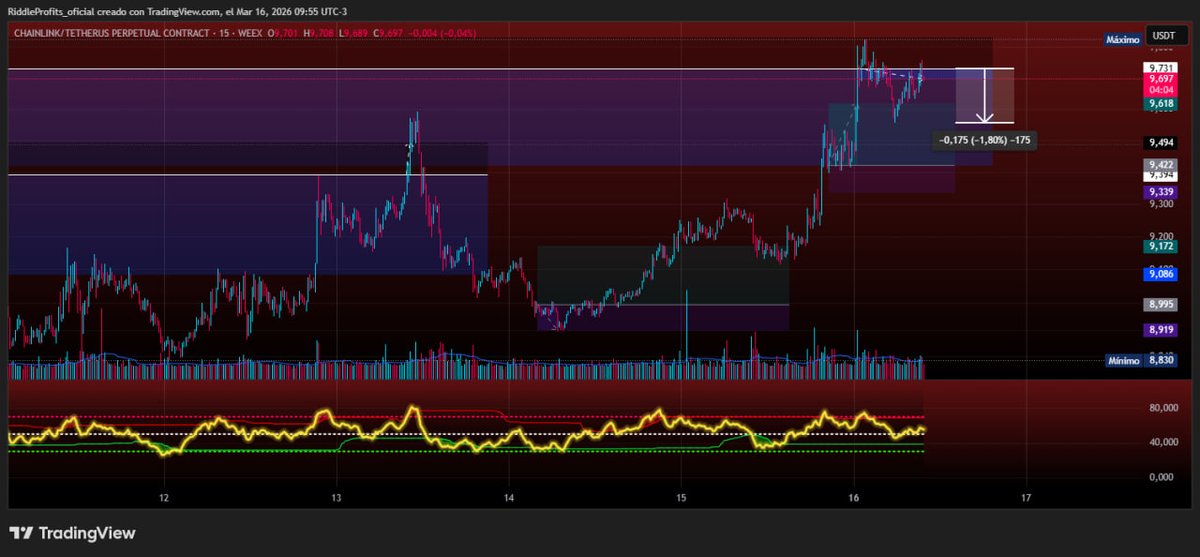Click the 40,000 indicator scale value
Screen dimensions: 1200x557
pos(1162,442)
